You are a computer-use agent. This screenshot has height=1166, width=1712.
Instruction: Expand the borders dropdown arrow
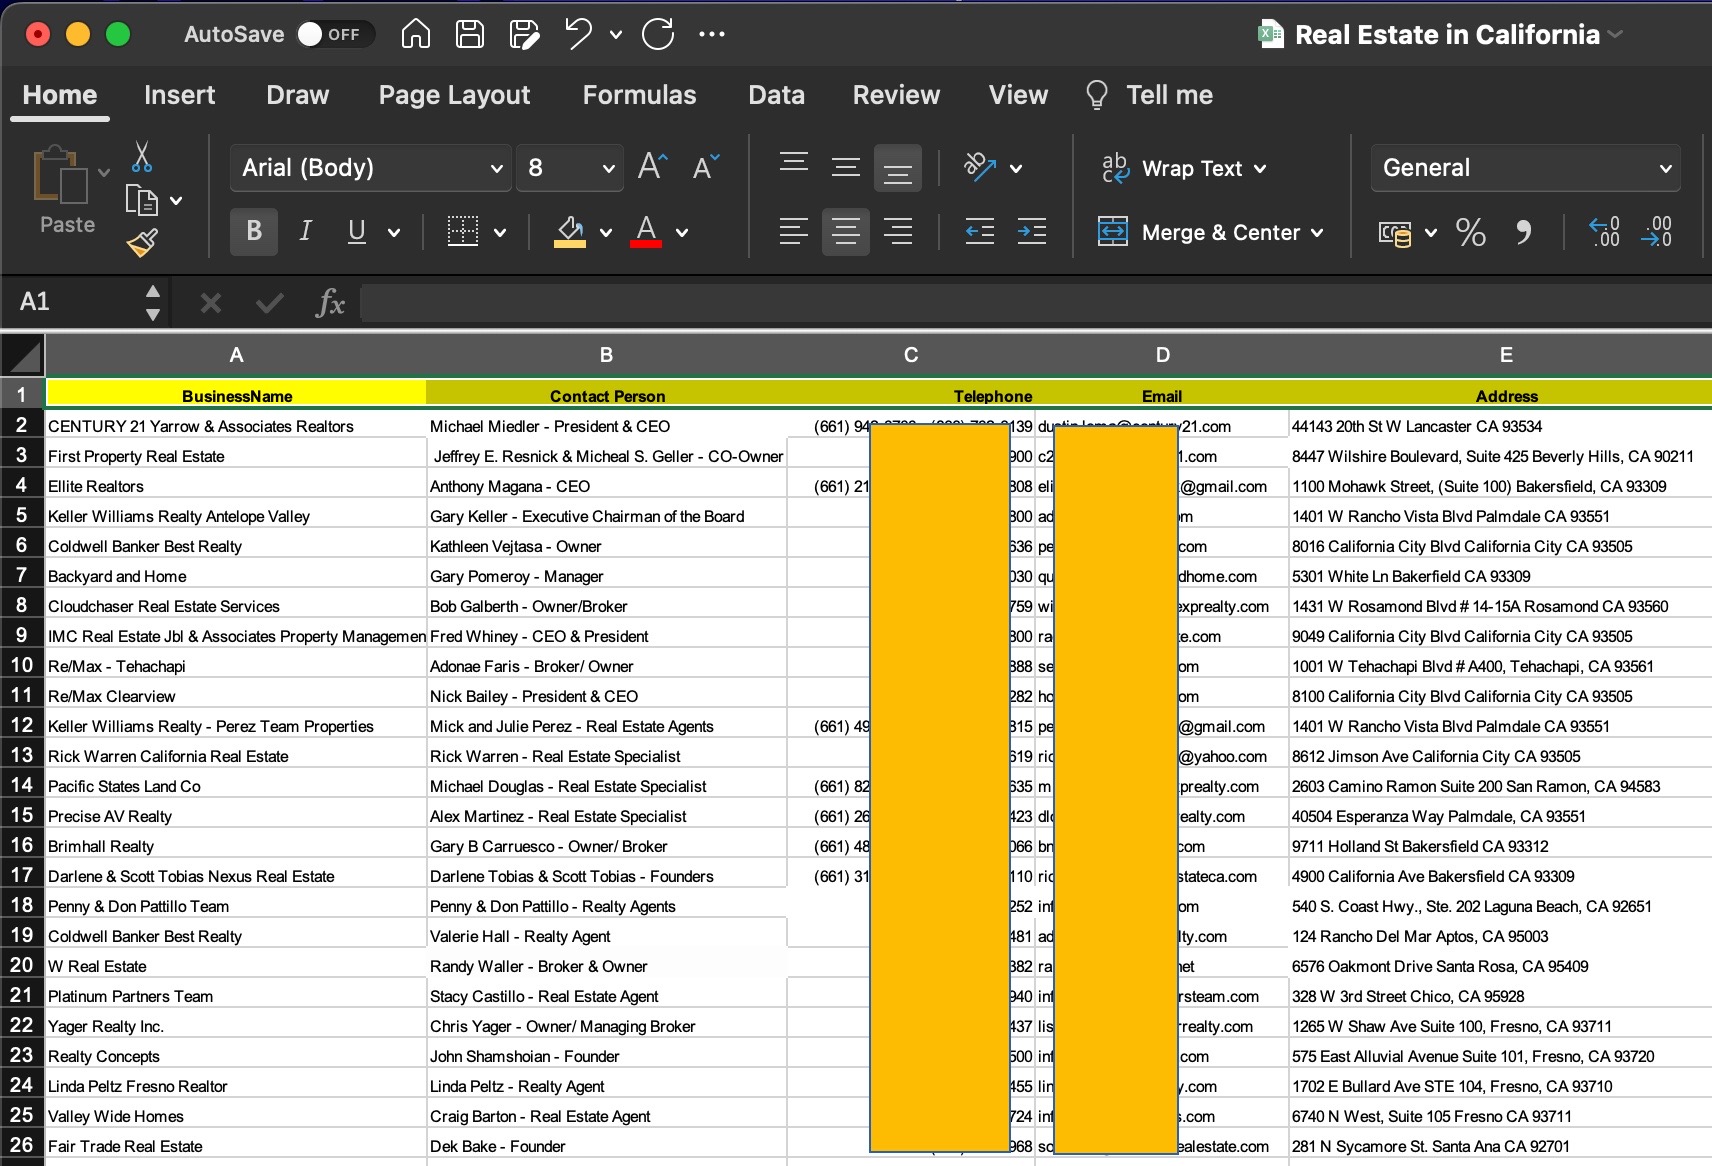pyautogui.click(x=500, y=233)
